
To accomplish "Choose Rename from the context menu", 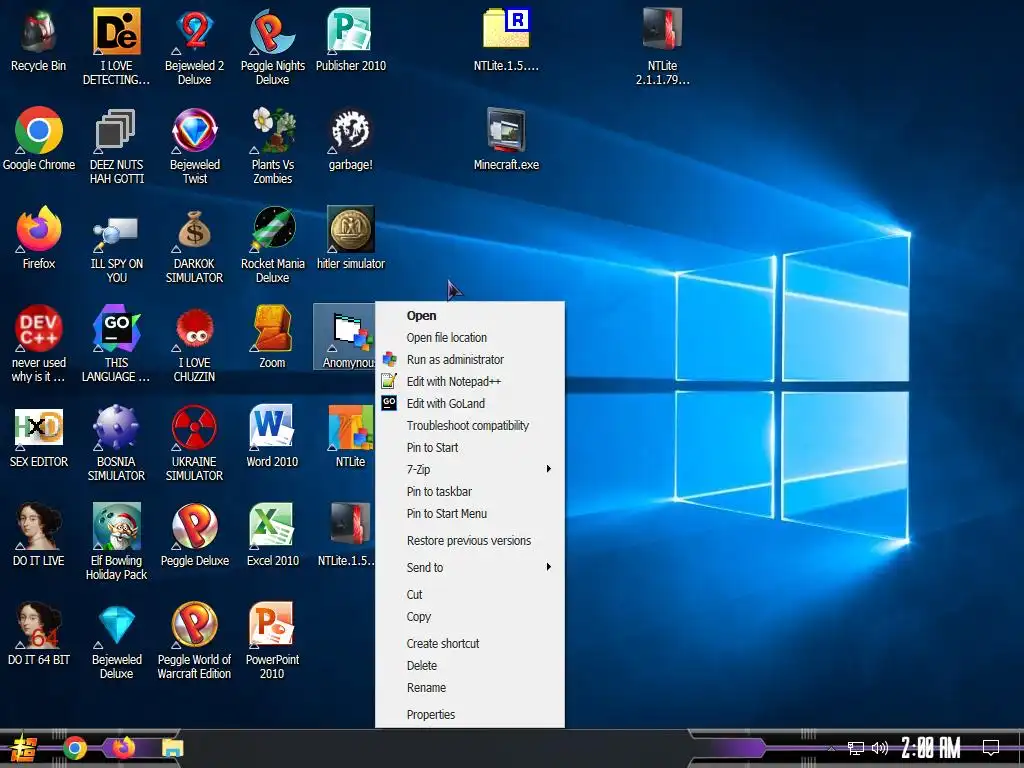I will click(470, 688).
